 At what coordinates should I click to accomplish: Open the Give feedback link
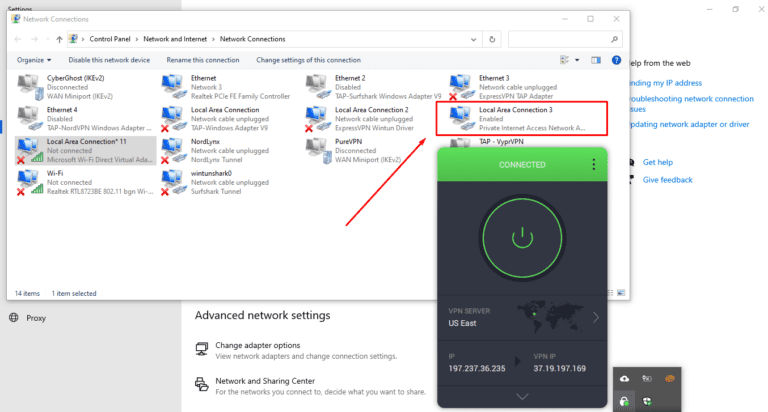(x=667, y=180)
